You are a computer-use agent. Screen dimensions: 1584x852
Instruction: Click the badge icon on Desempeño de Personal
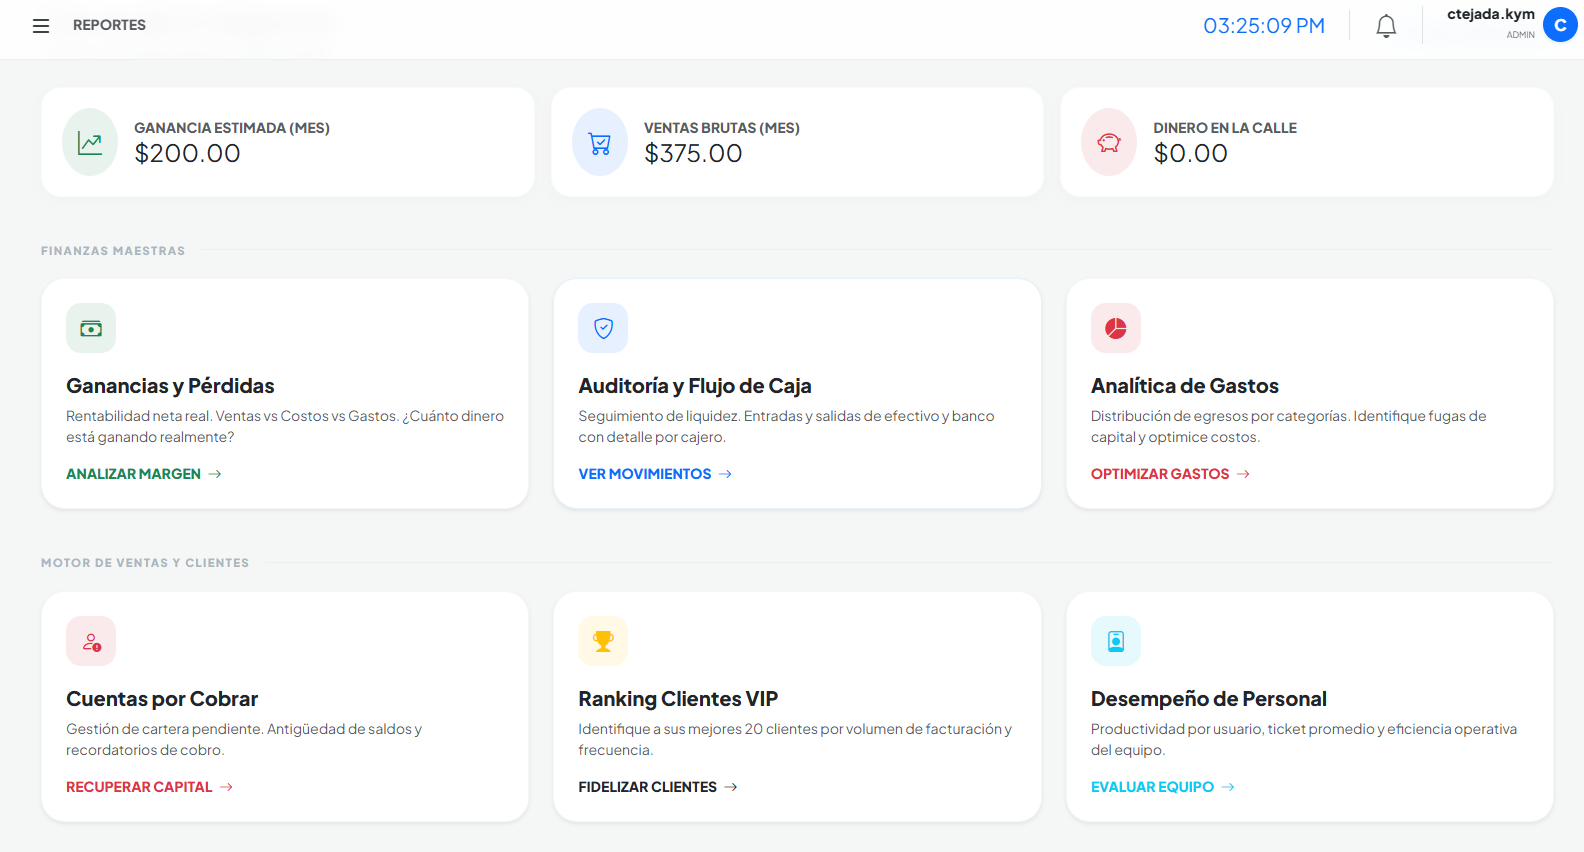pyautogui.click(x=1115, y=641)
